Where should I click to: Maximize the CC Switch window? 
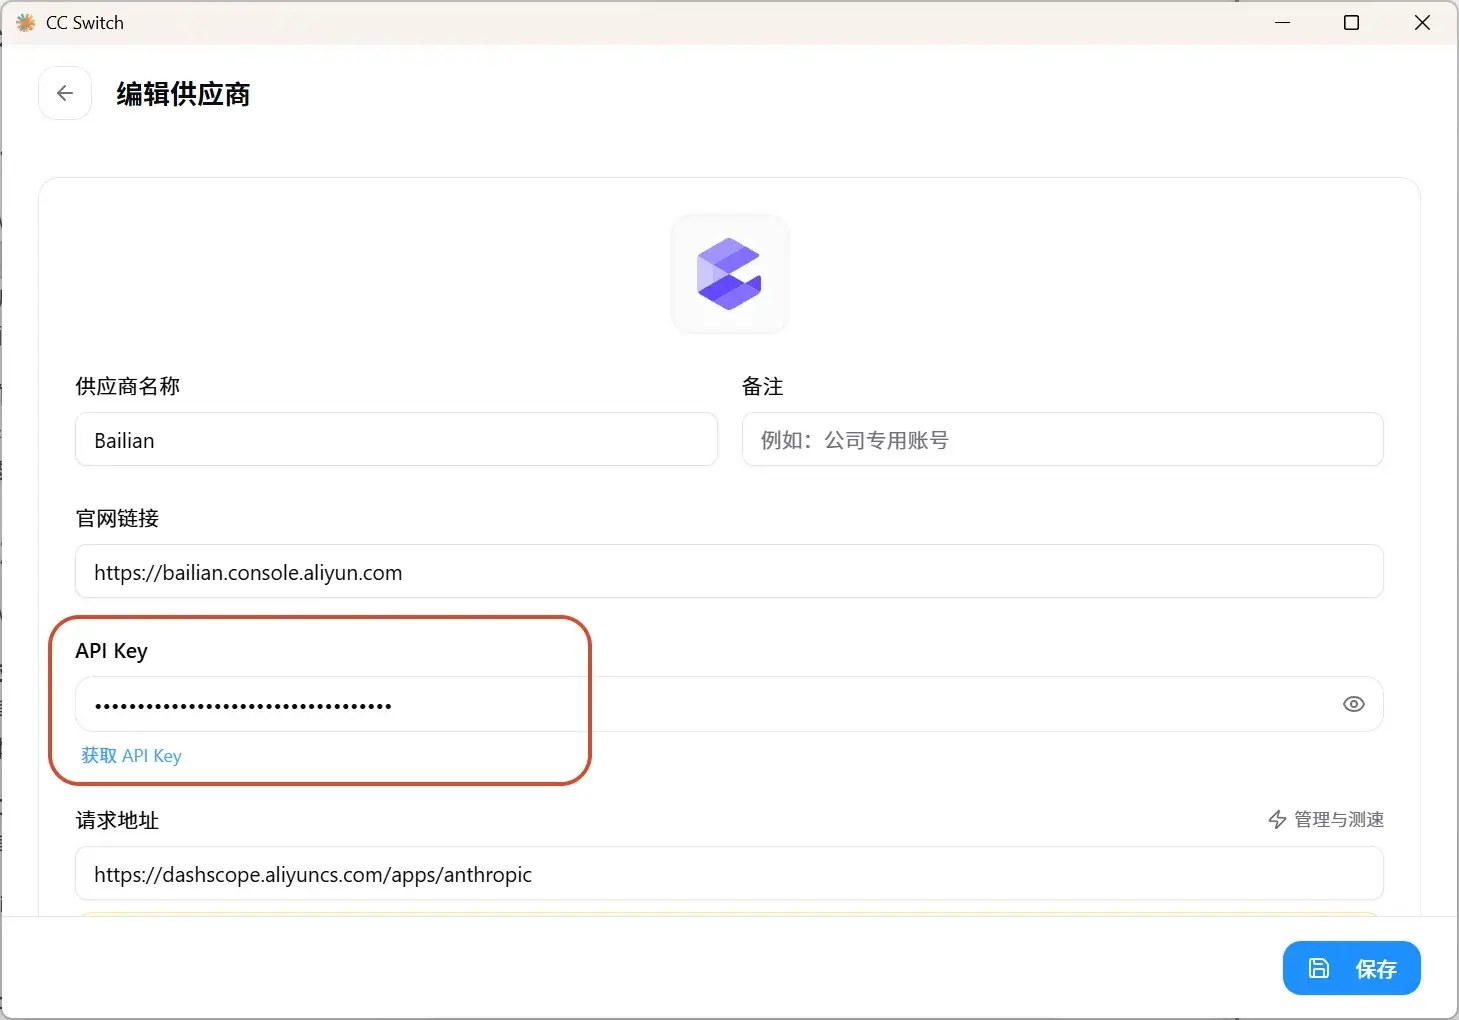[x=1351, y=22]
